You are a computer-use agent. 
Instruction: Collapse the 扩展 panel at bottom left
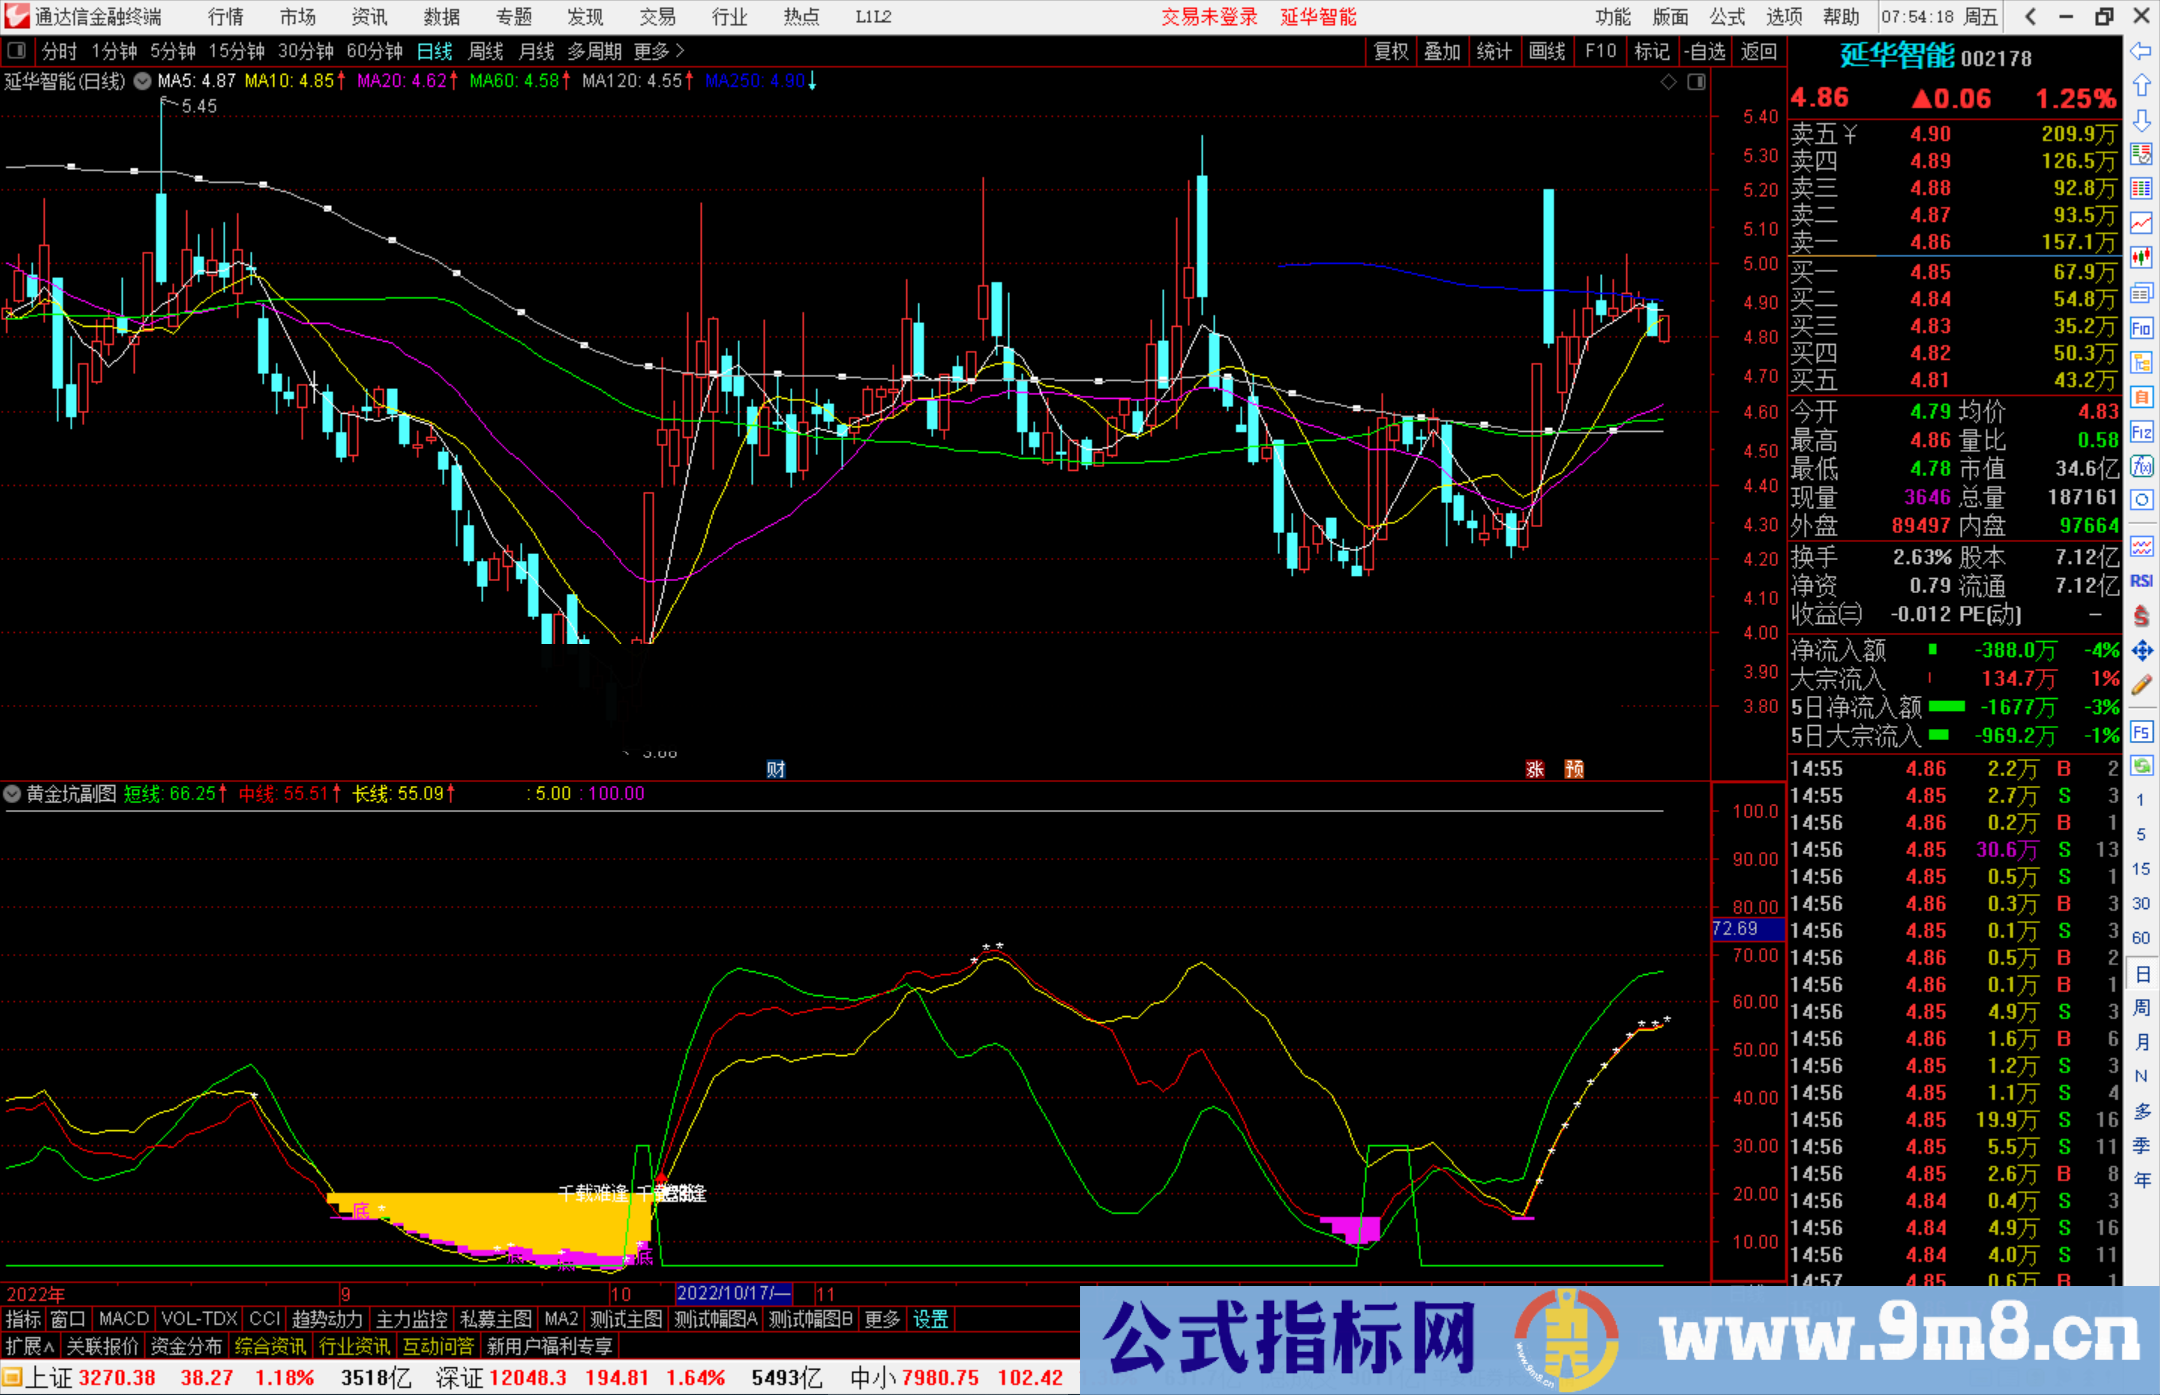point(29,1345)
